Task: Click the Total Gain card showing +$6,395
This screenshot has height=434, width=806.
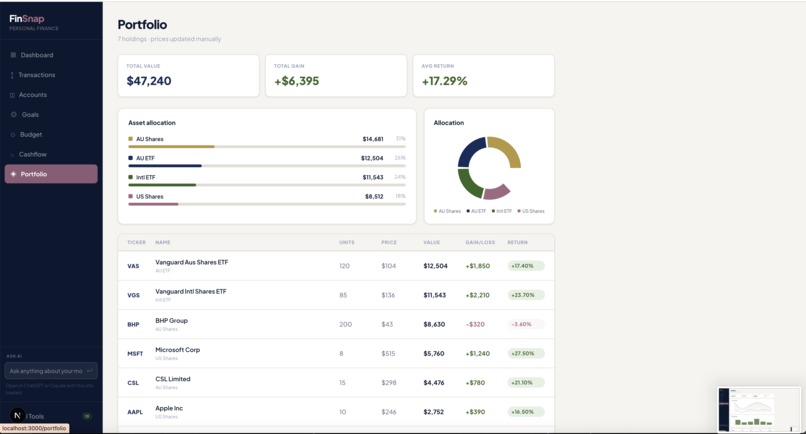Action: tap(336, 76)
